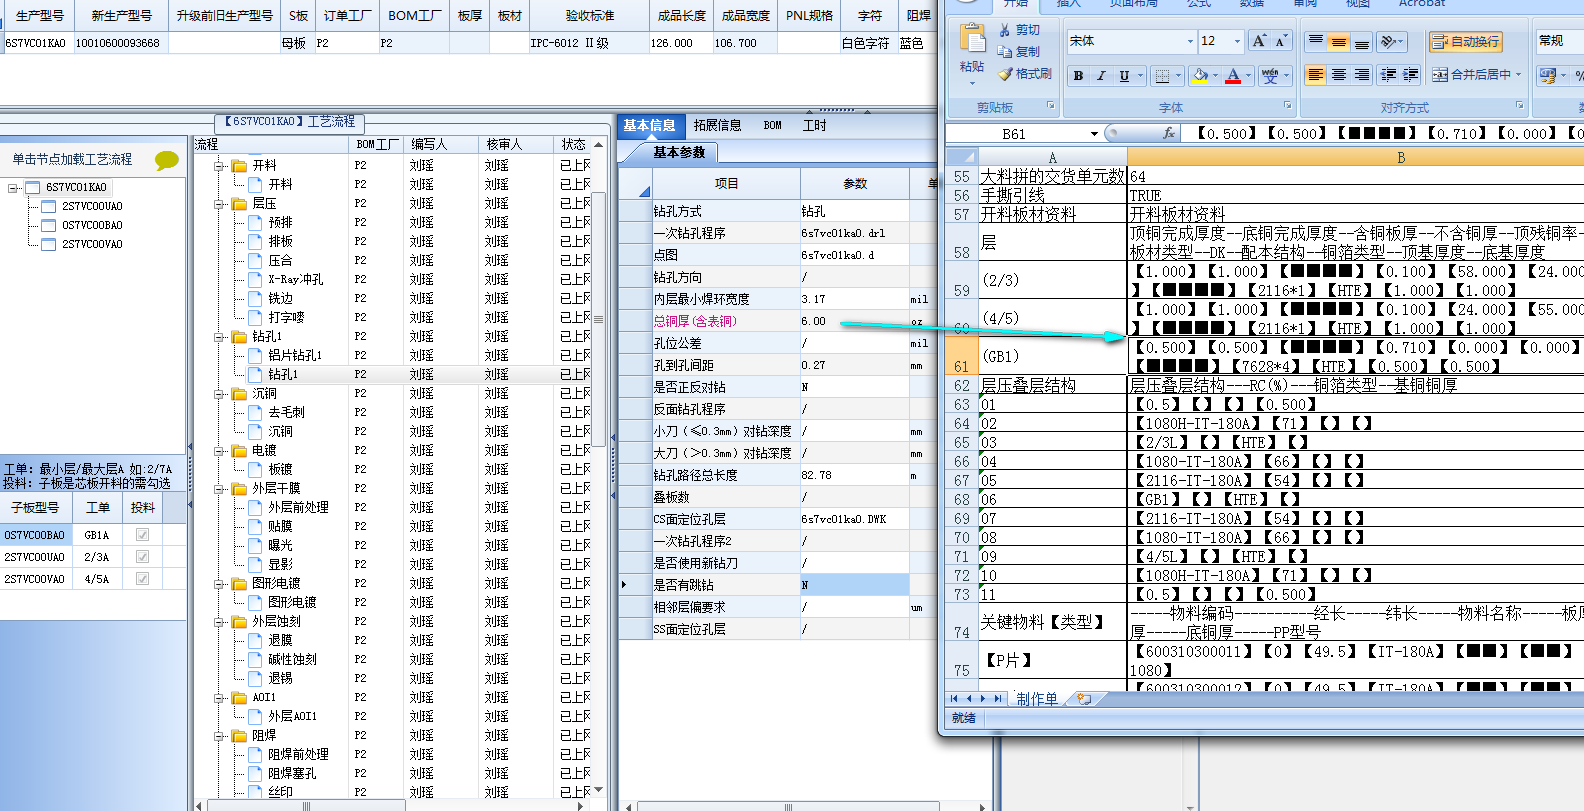Image resolution: width=1584 pixels, height=811 pixels.
Task: Switch to the BOM tab
Action: tap(772, 125)
